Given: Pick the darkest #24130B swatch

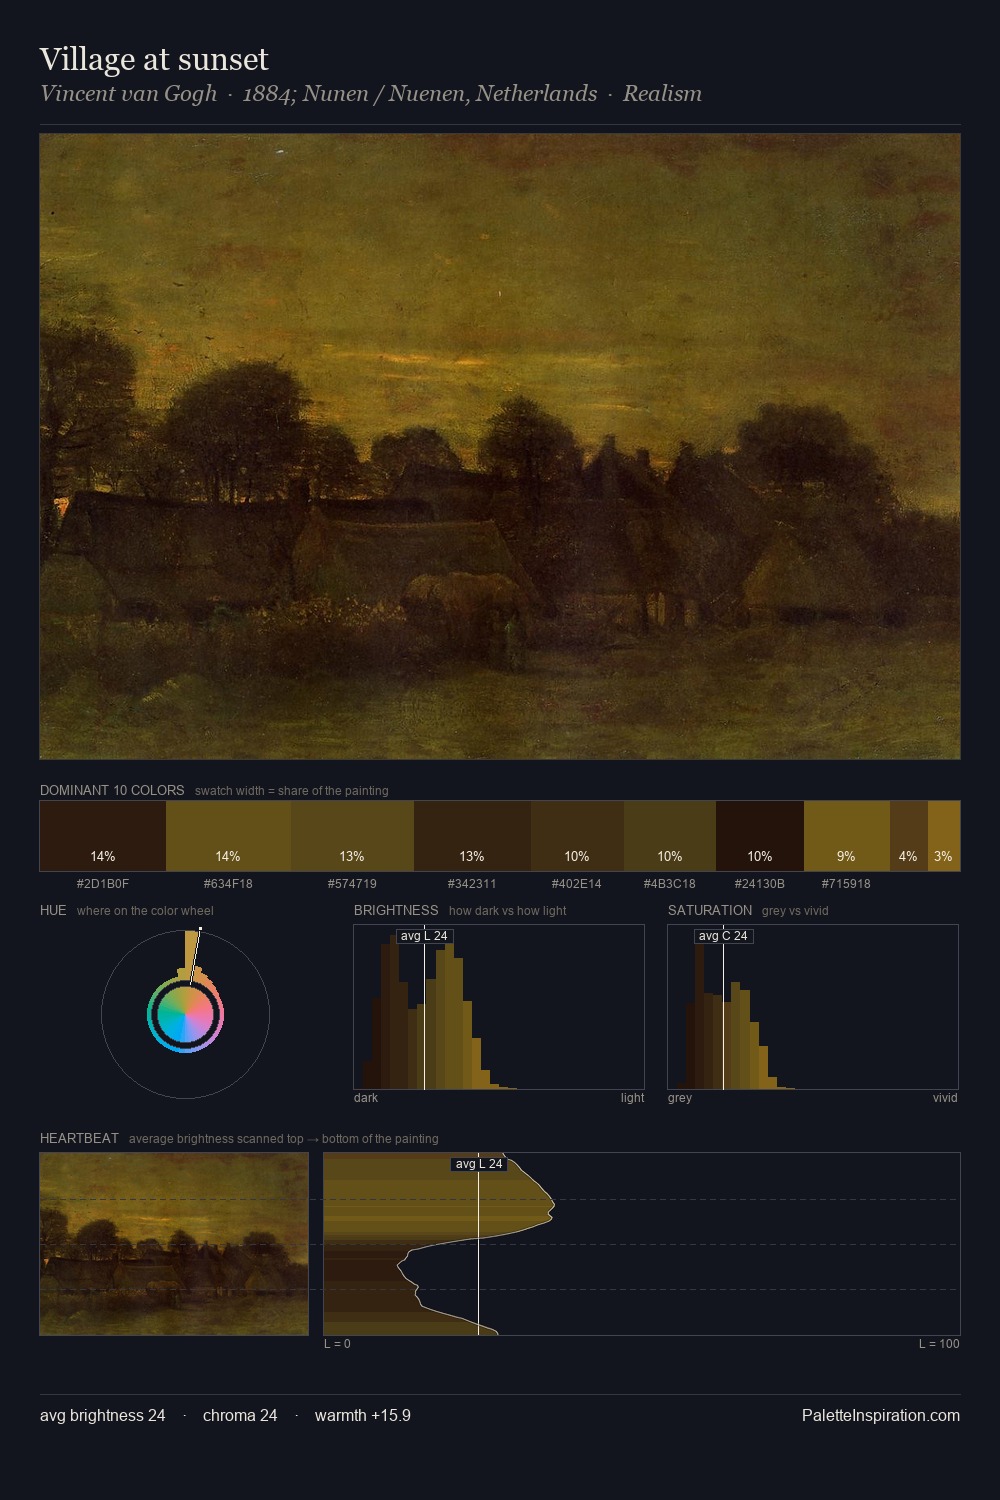Looking at the screenshot, I should (x=760, y=836).
